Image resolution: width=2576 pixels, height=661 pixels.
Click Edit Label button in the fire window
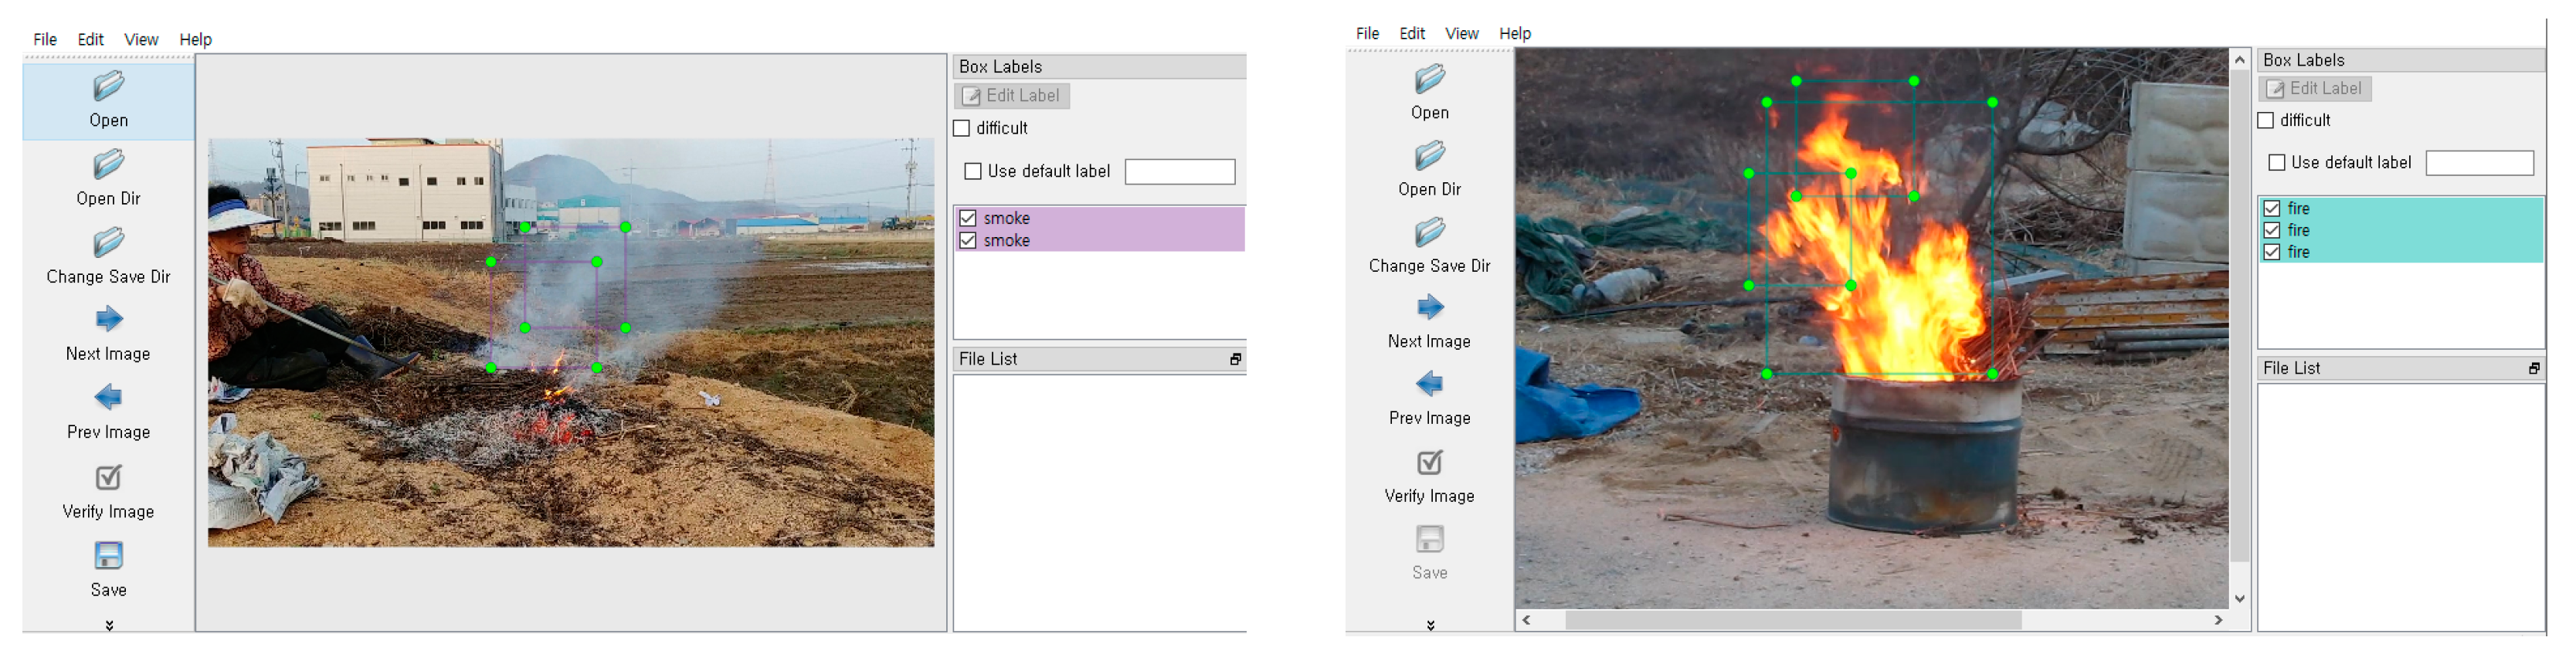pyautogui.click(x=2314, y=89)
